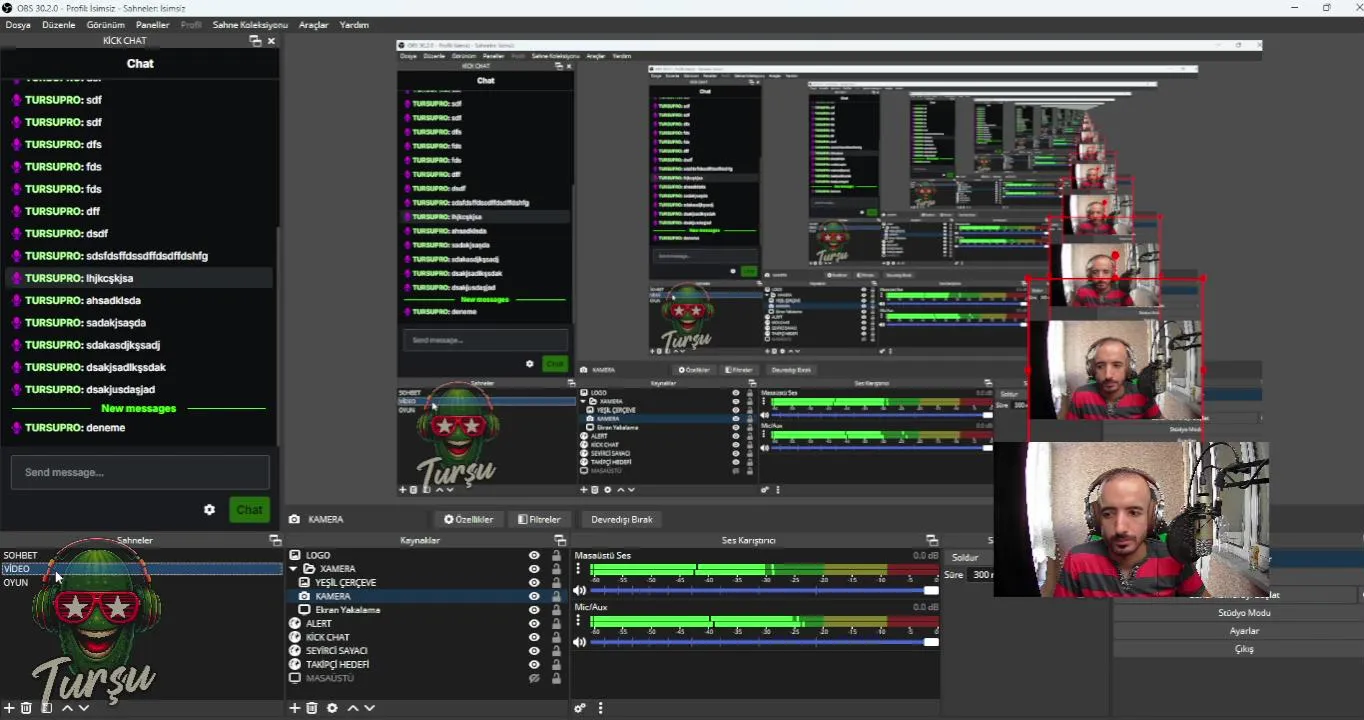
Task: Toggle lock on MASAÜSTÜ source
Action: click(x=556, y=678)
